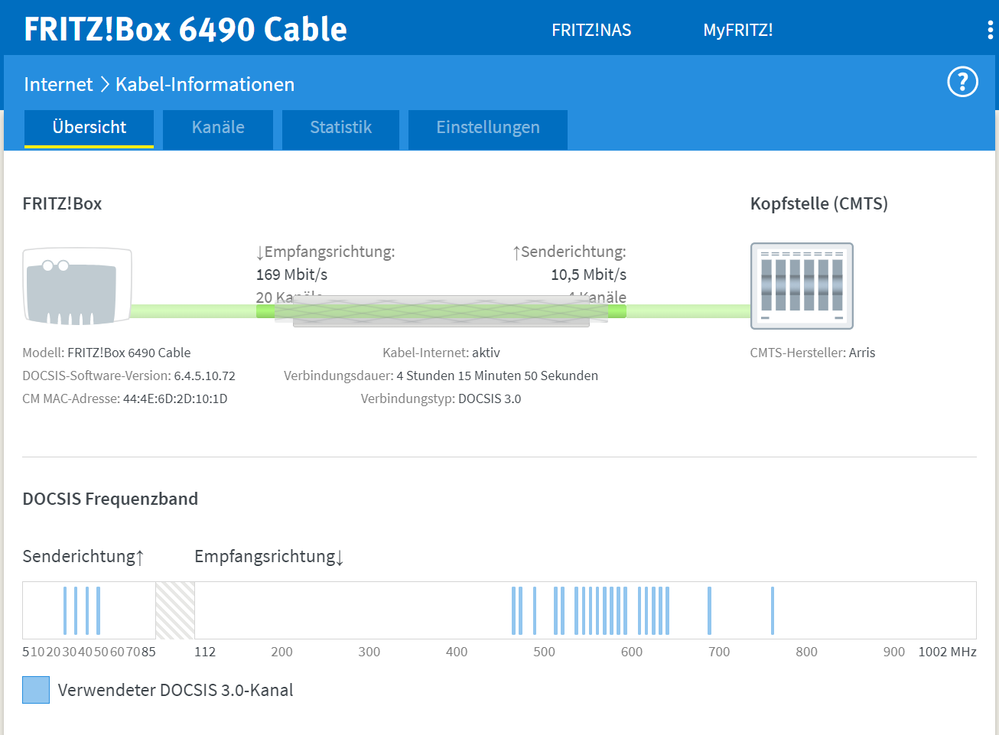Click the 1002 MHz axis label
999x735 pixels.
coord(947,652)
